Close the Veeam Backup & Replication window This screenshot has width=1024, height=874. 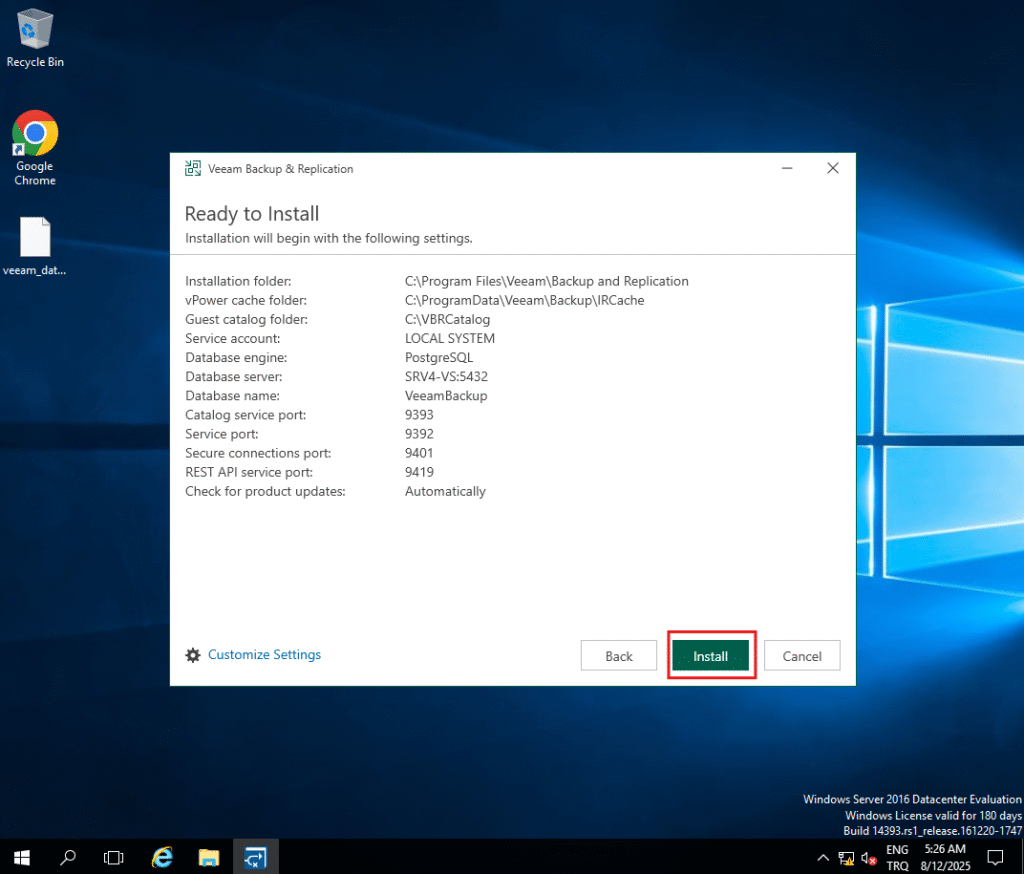[833, 169]
